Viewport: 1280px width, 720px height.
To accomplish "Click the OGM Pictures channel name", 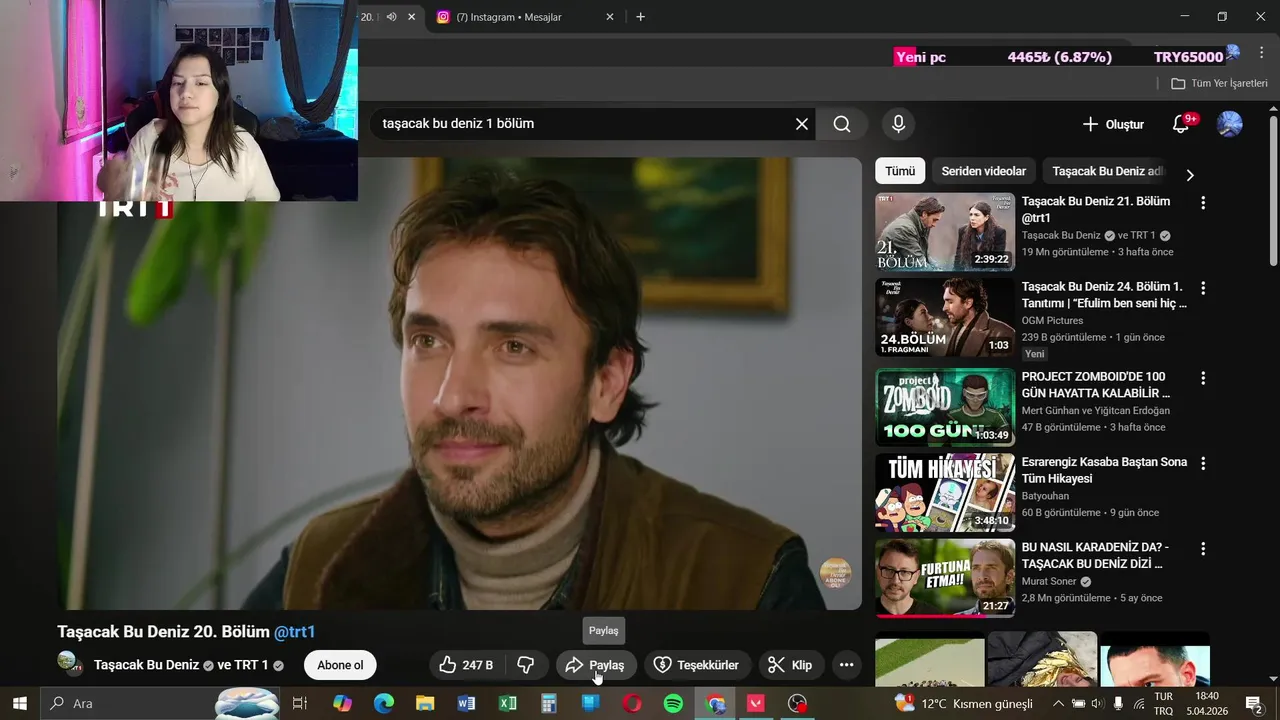I will pos(1052,321).
